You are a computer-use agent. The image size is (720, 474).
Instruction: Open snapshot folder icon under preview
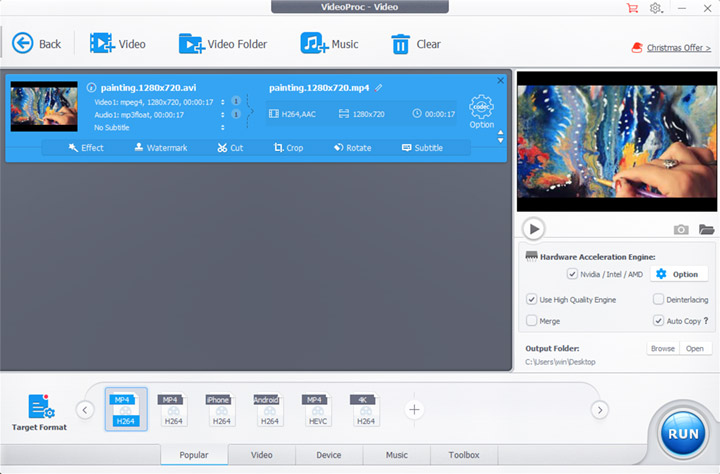(706, 229)
